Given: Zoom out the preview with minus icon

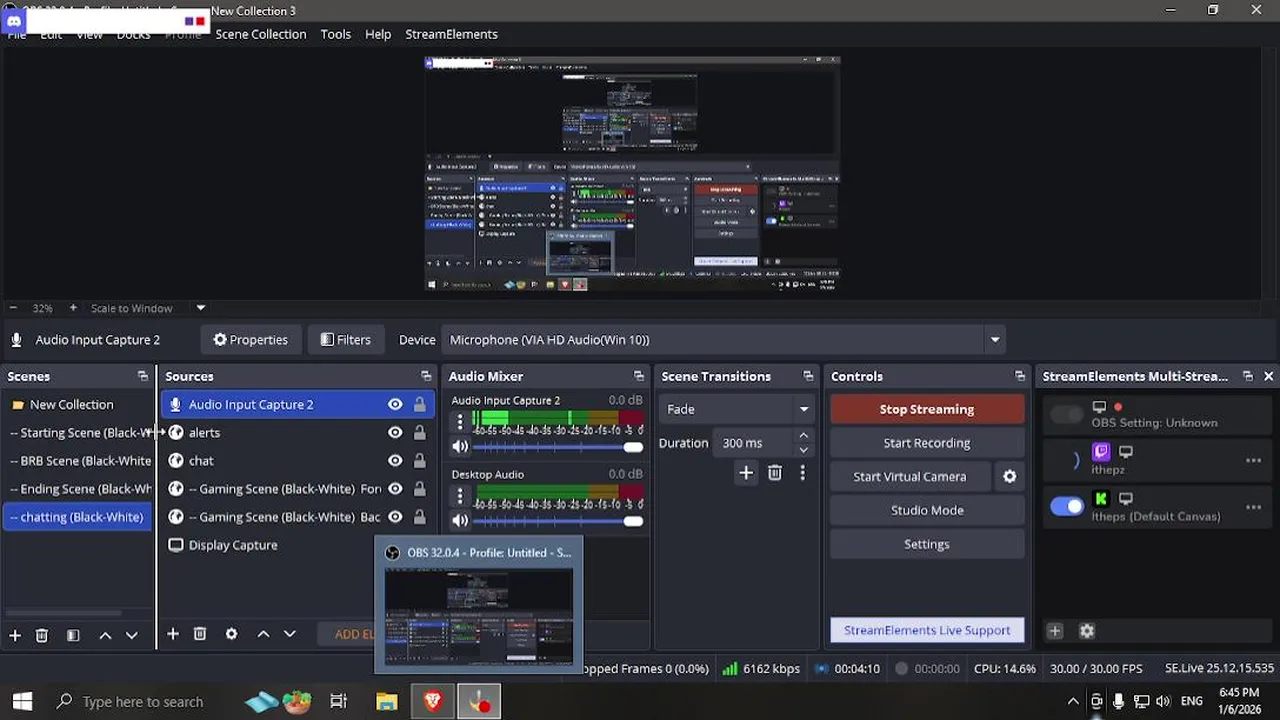Looking at the screenshot, I should tap(13, 308).
